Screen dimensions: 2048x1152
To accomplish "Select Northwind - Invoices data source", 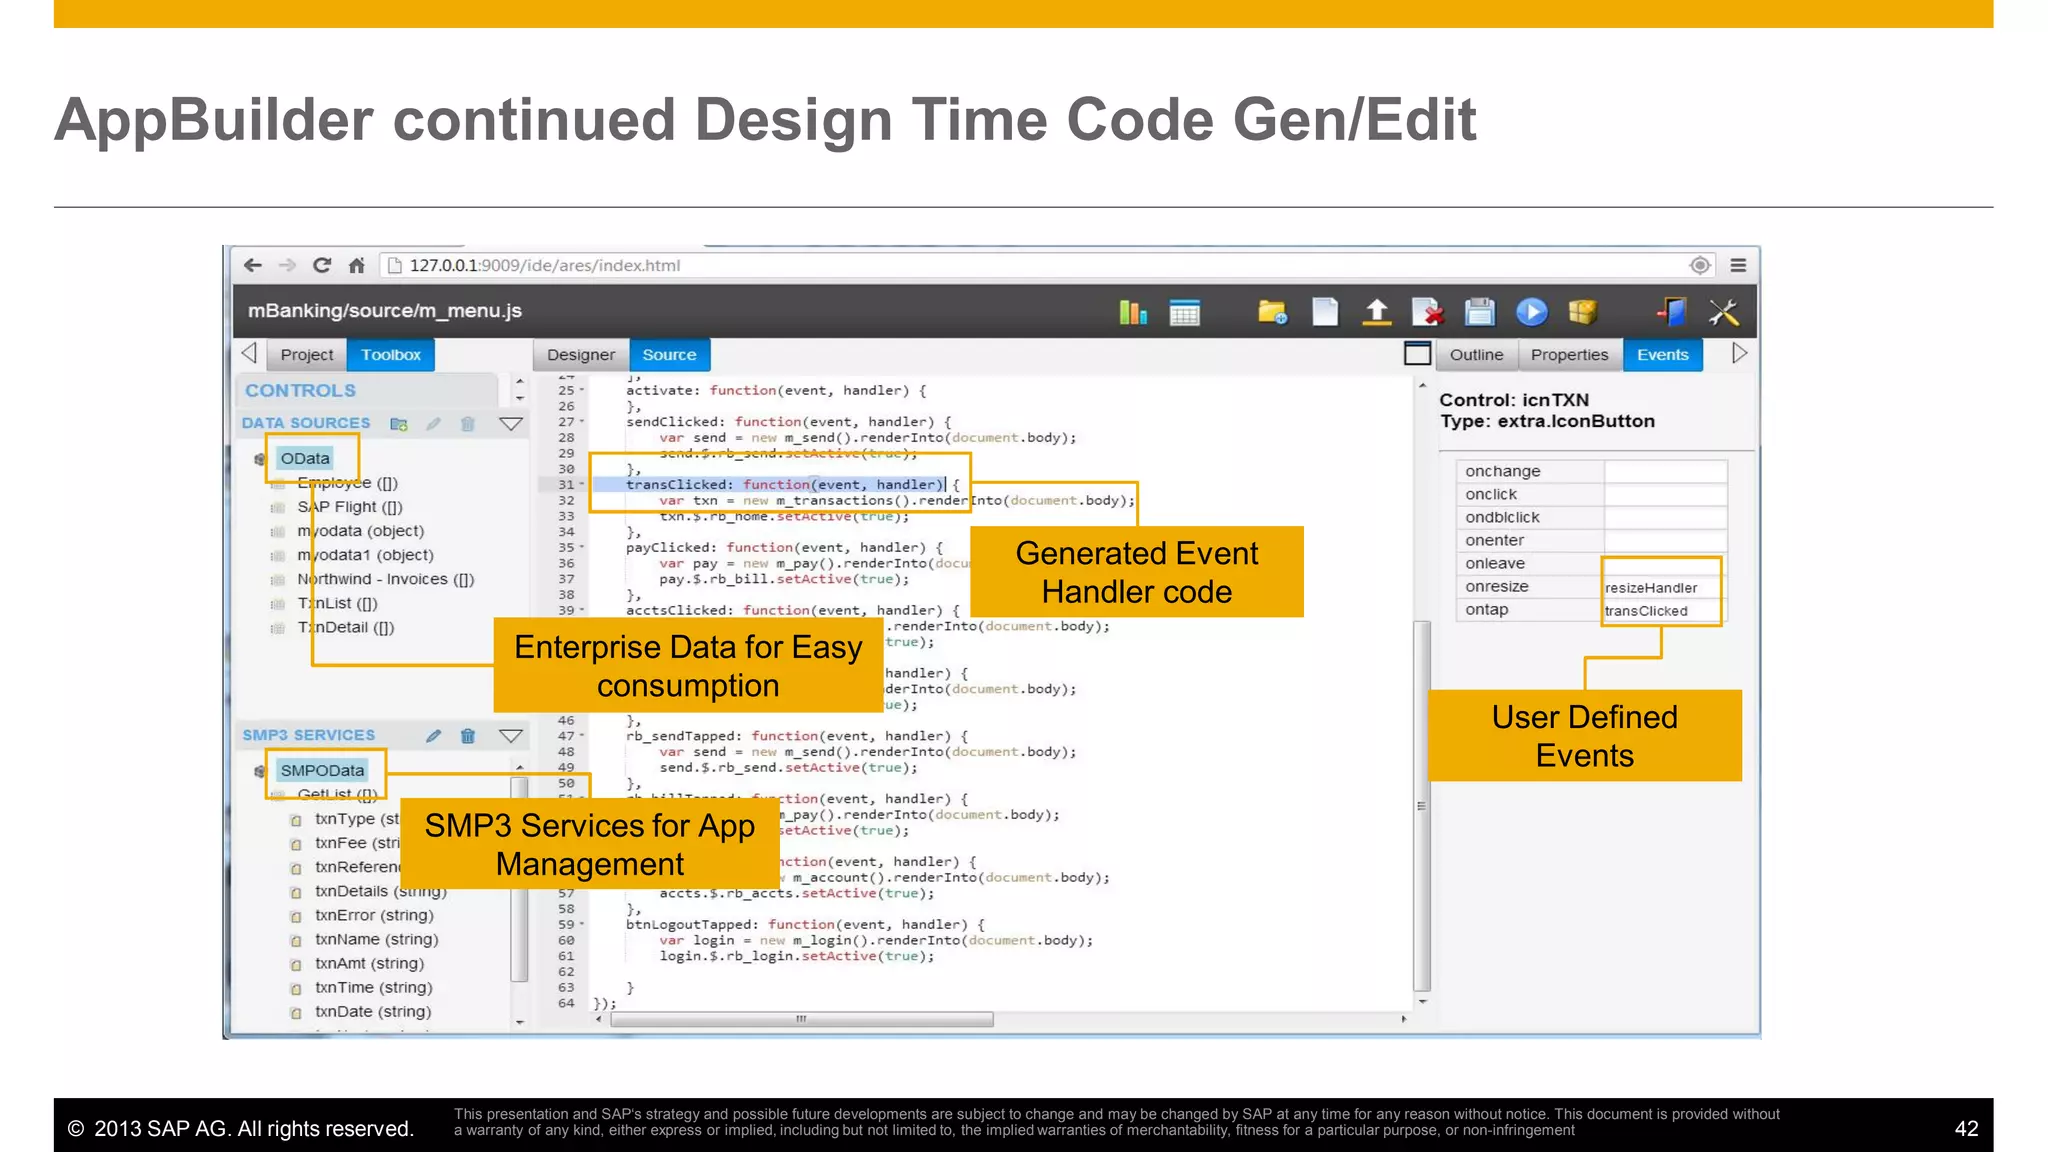I will pyautogui.click(x=385, y=579).
